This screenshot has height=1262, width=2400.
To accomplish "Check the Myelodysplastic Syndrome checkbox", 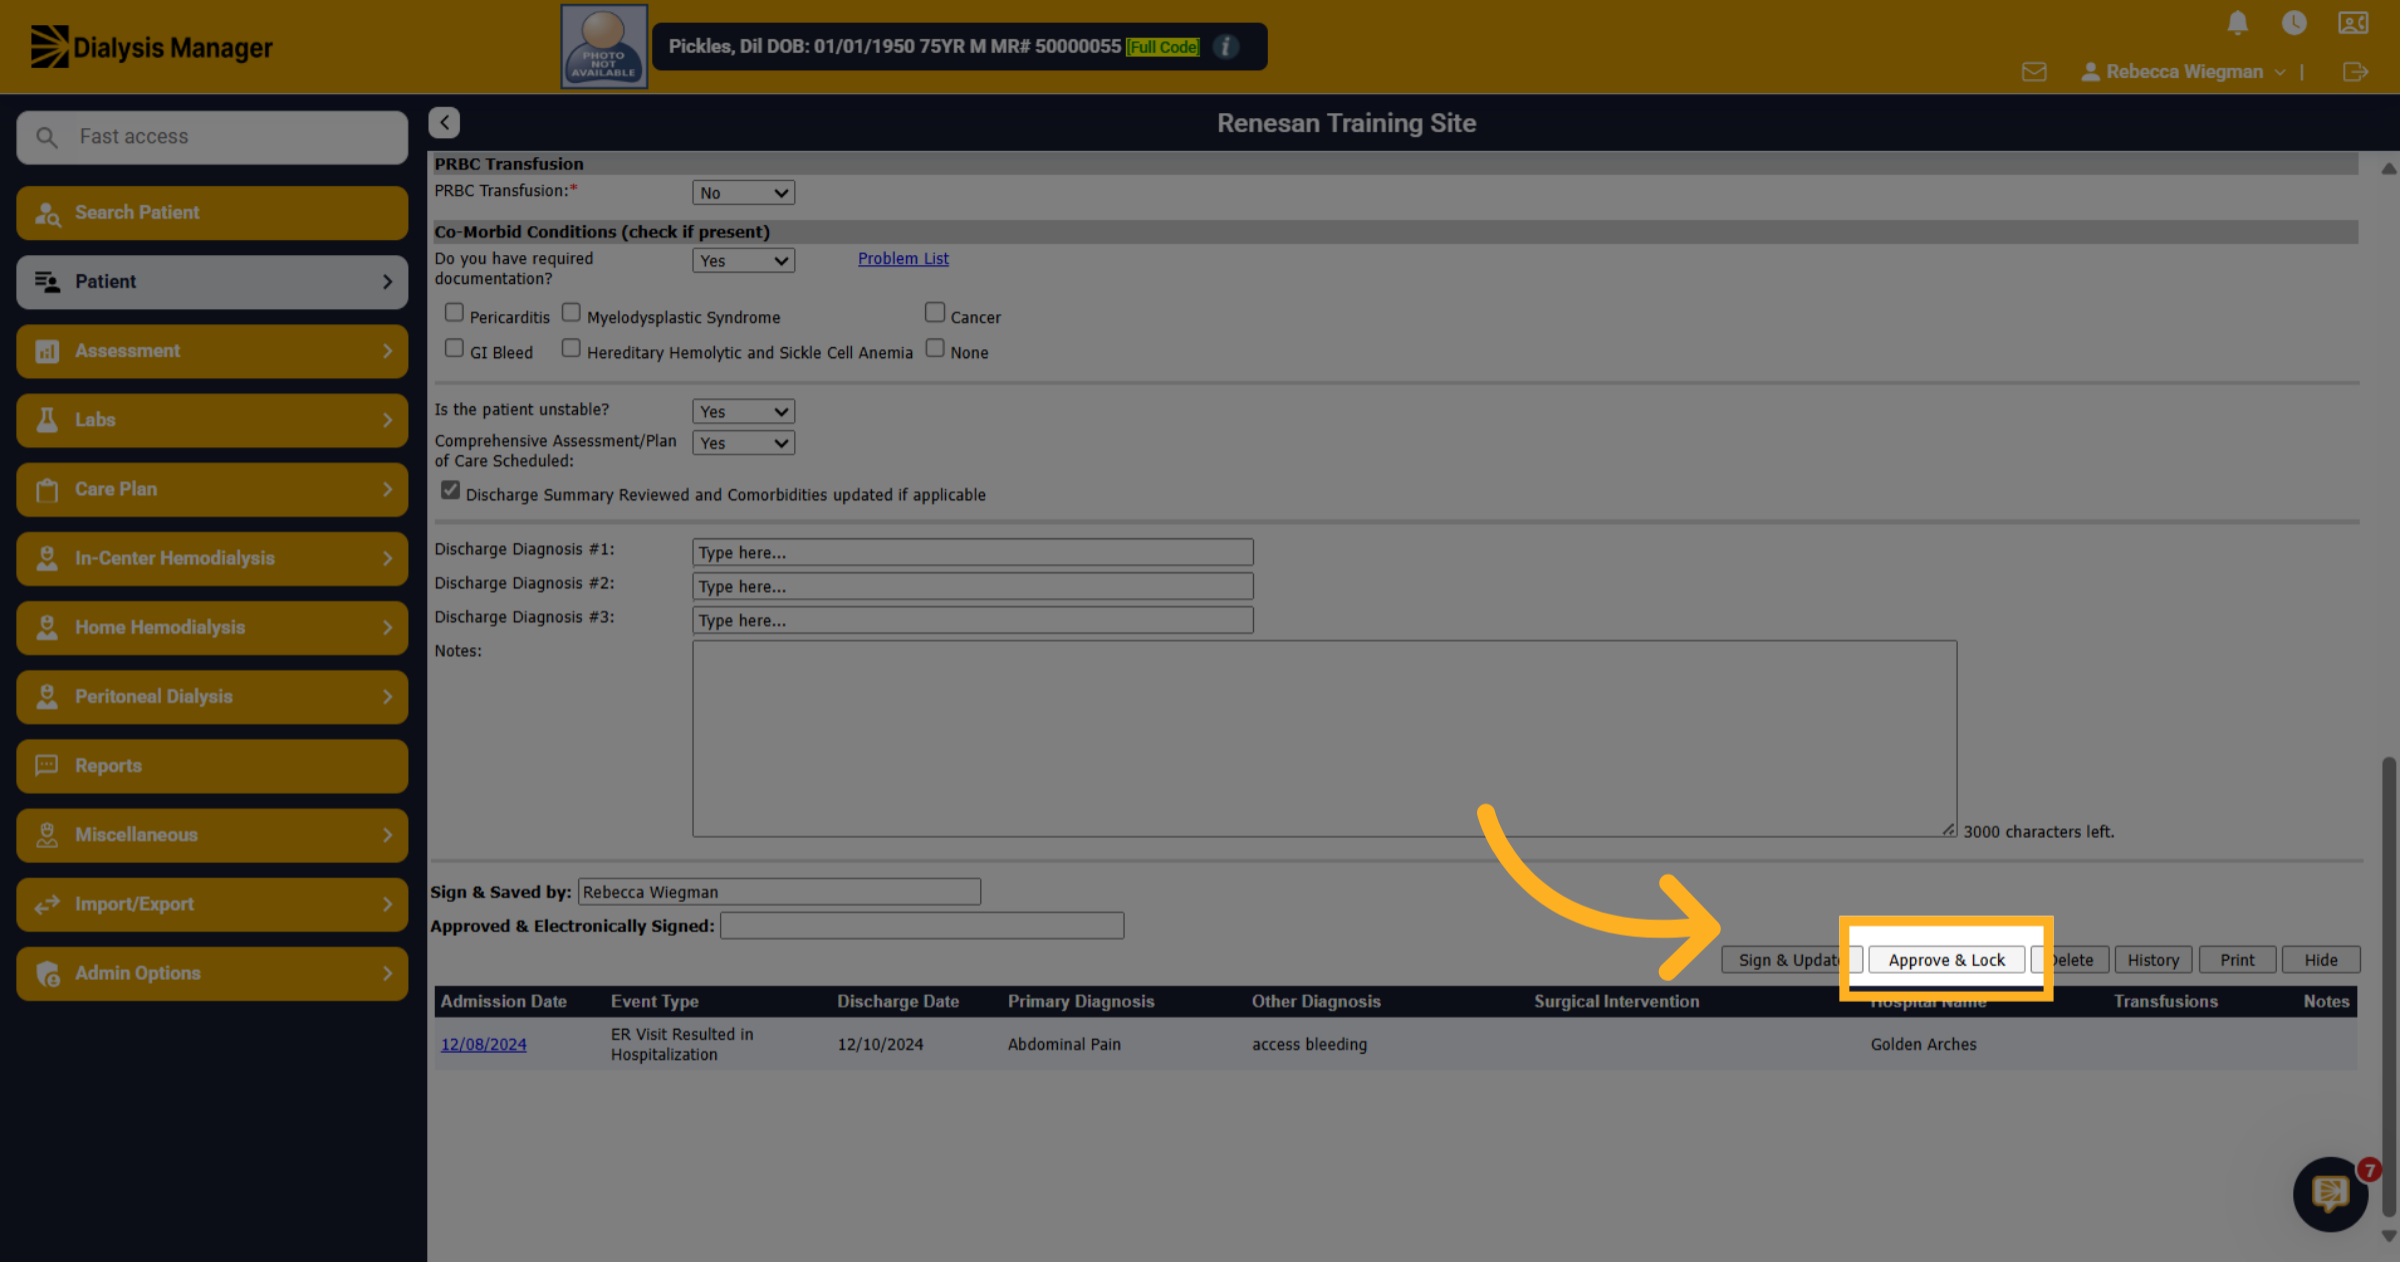I will (571, 313).
